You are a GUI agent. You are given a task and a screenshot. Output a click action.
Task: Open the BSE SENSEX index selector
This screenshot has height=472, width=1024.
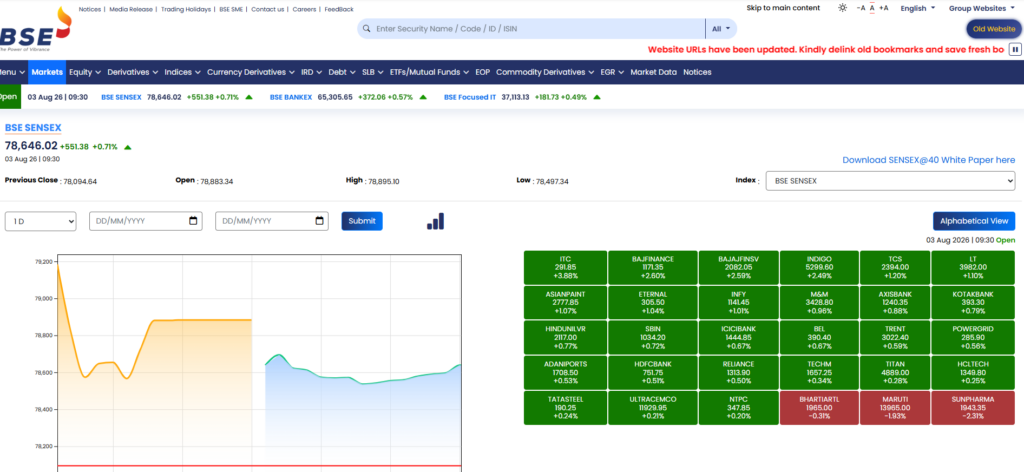(890, 180)
